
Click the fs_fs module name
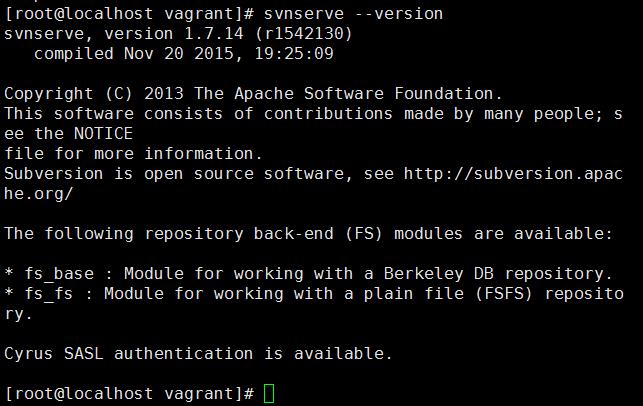(x=49, y=294)
